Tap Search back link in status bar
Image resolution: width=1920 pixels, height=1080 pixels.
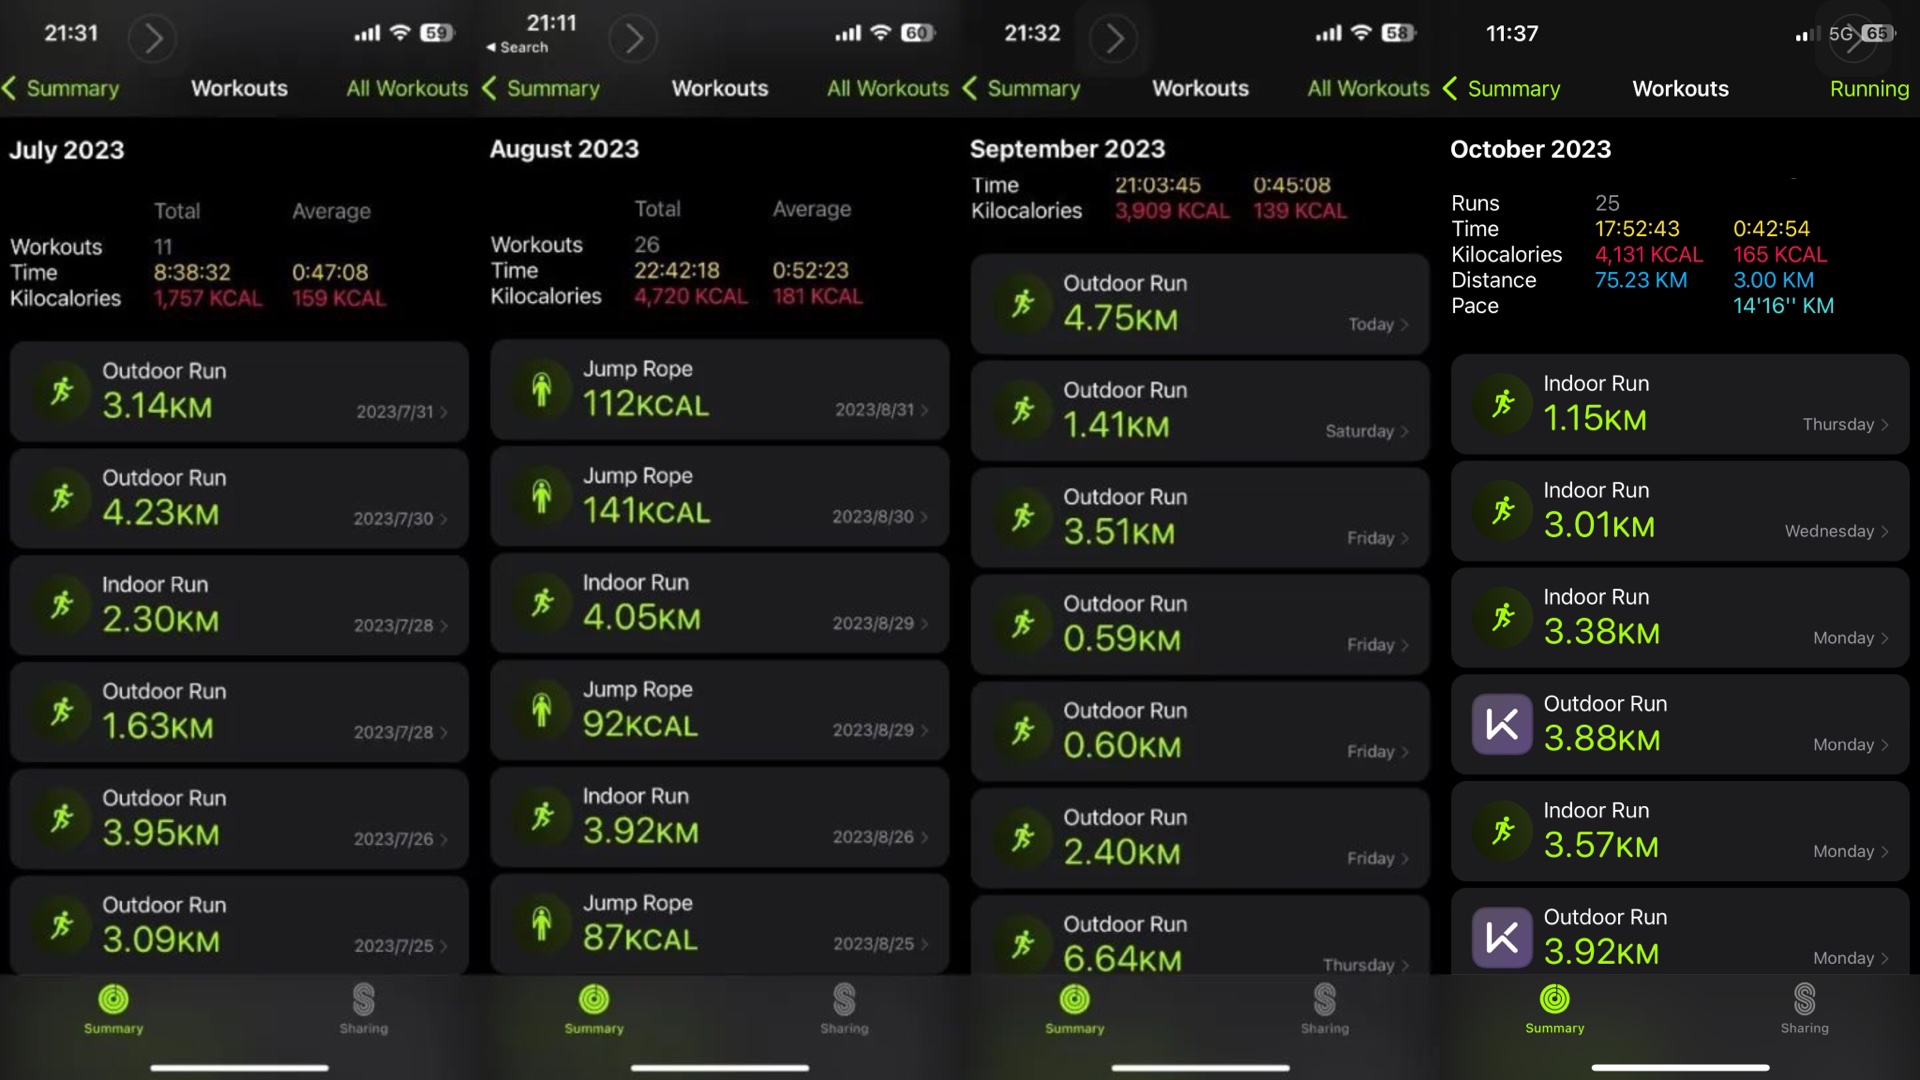click(517, 47)
